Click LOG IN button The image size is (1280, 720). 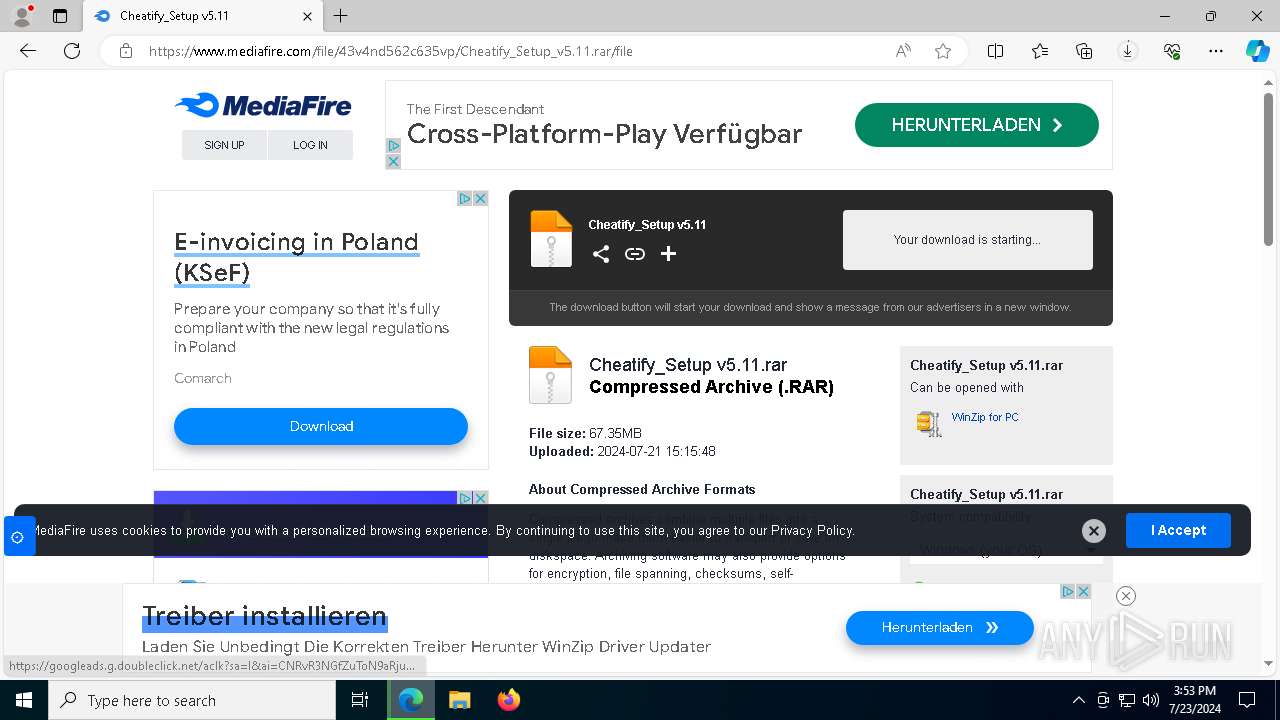[x=310, y=145]
